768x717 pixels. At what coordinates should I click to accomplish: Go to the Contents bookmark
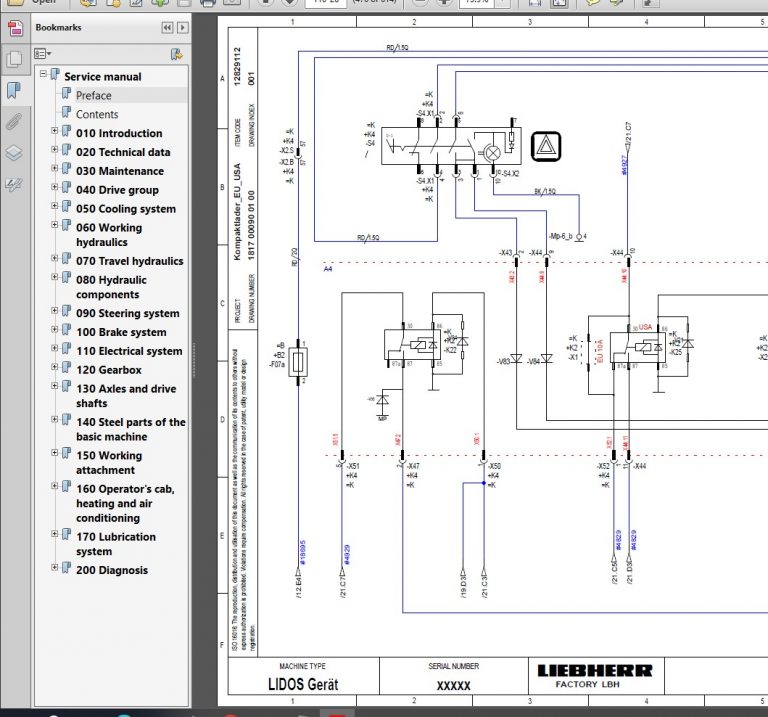(x=97, y=114)
